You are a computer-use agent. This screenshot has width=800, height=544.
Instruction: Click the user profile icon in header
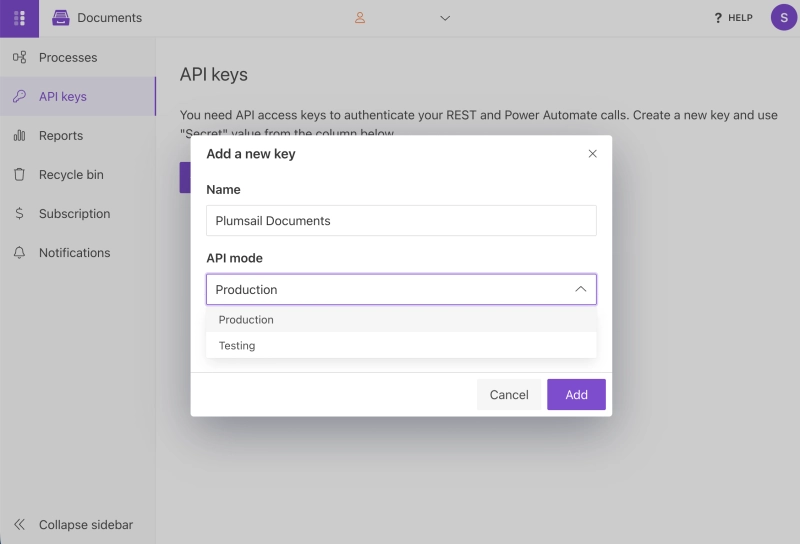pos(360,18)
